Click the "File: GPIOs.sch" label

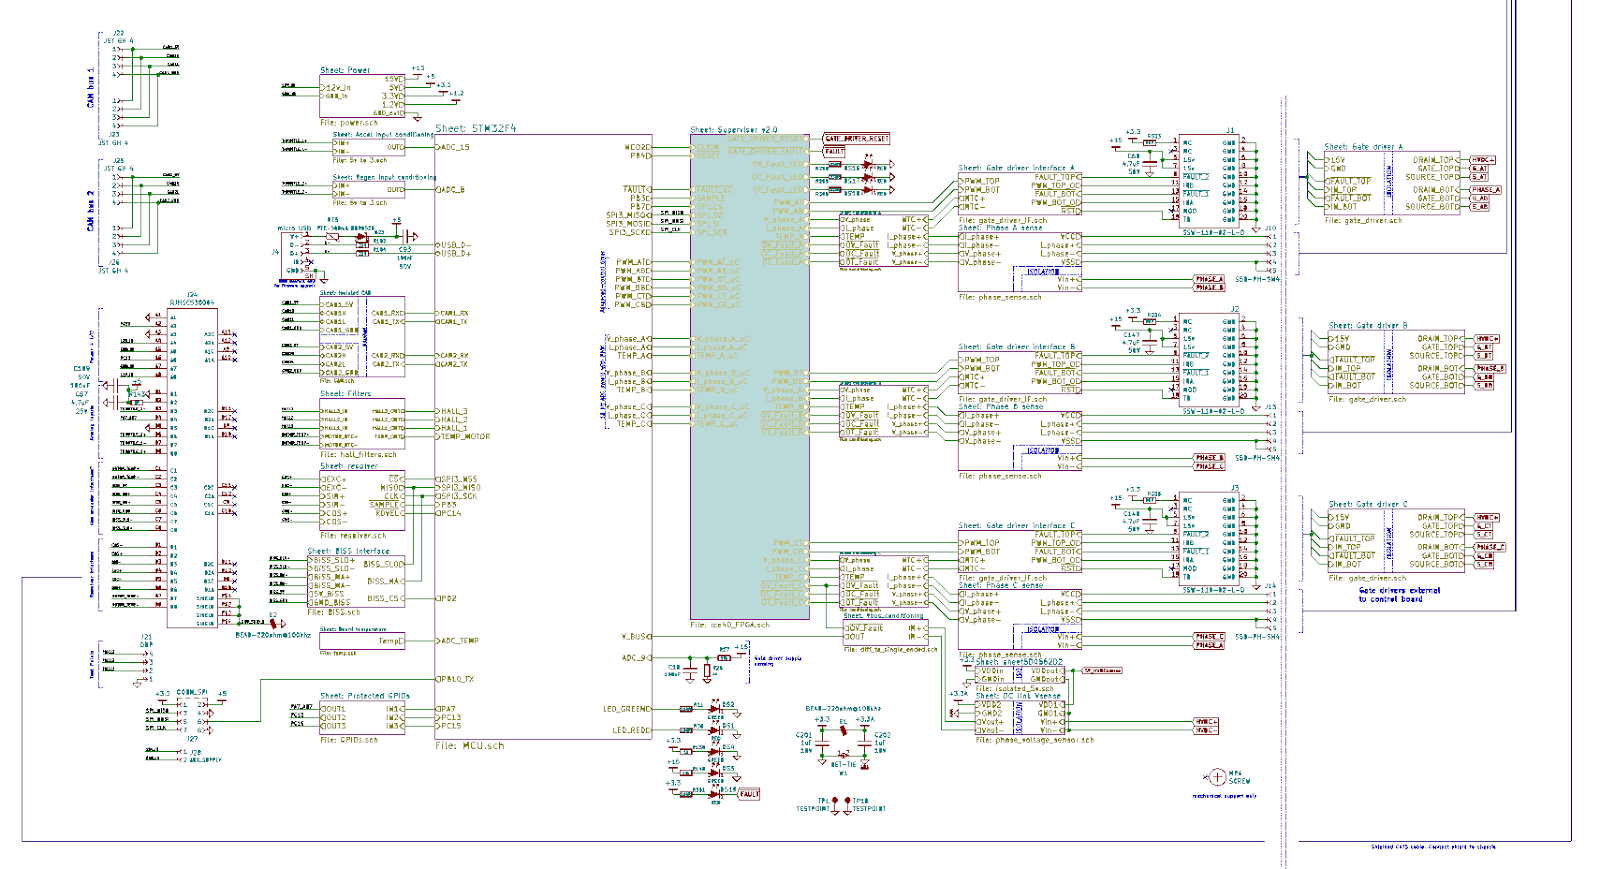[x=349, y=740]
